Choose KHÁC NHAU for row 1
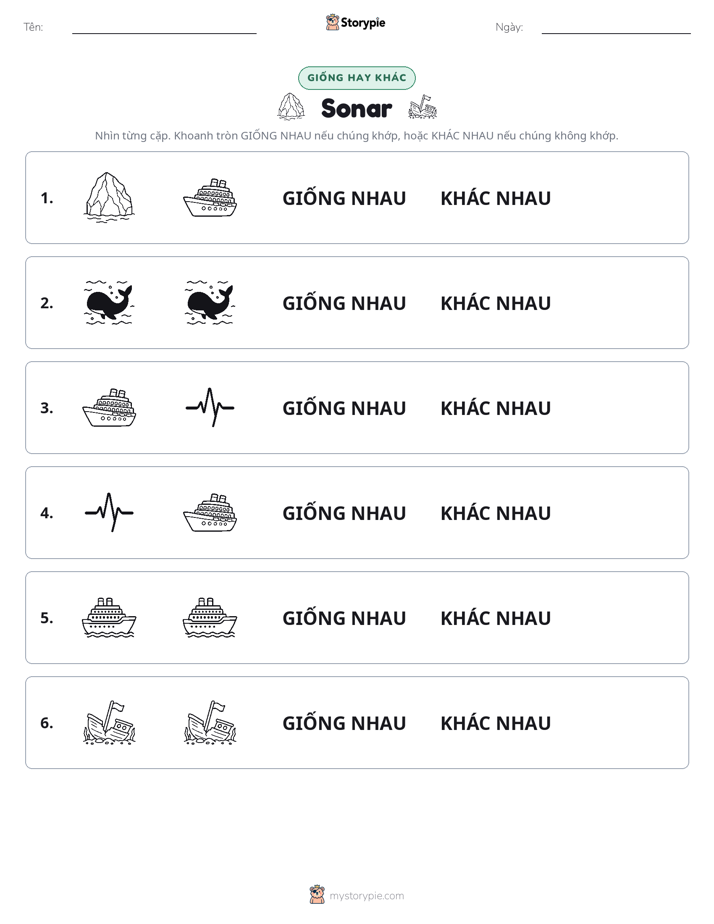The width and height of the screenshot is (714, 924). tap(495, 198)
